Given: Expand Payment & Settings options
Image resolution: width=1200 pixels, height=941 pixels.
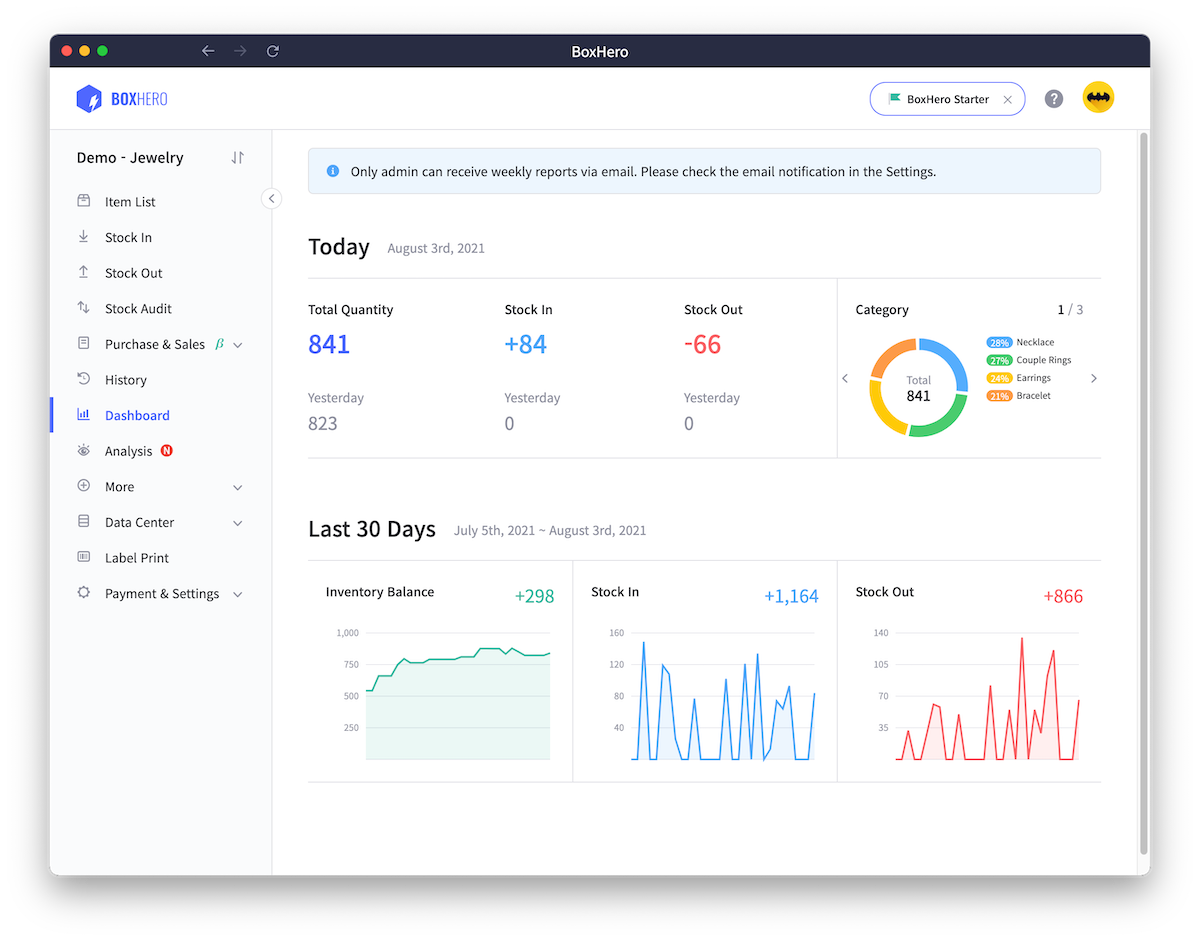Looking at the screenshot, I should pyautogui.click(x=238, y=593).
